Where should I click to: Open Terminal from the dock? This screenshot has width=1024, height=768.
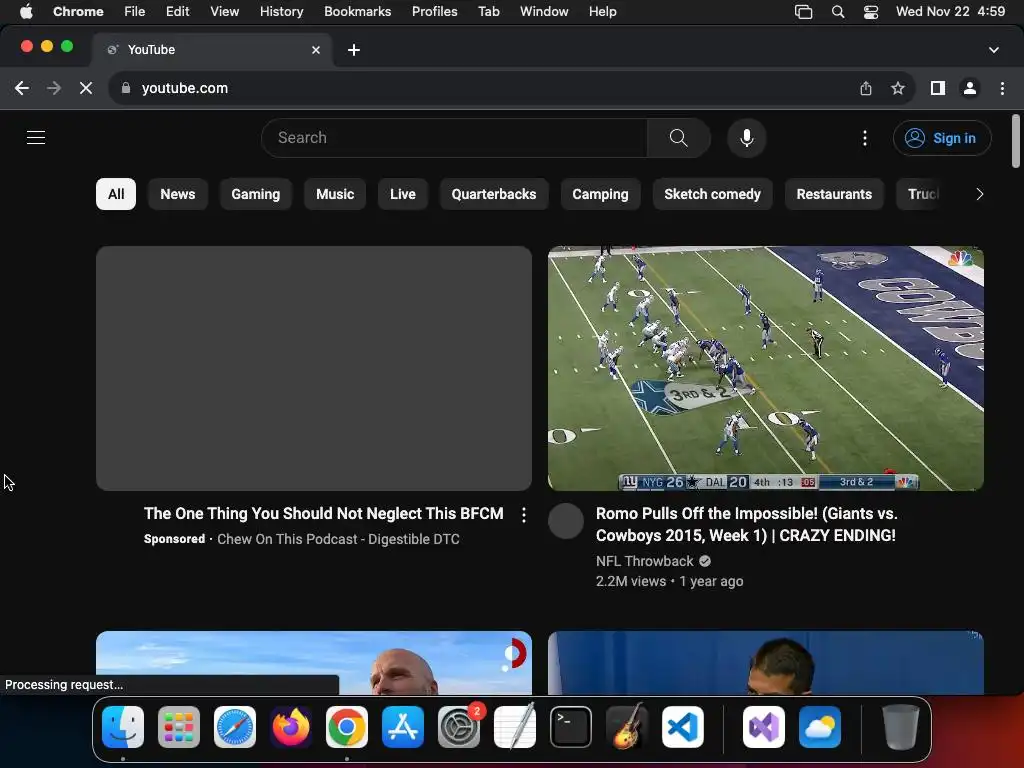tap(571, 727)
